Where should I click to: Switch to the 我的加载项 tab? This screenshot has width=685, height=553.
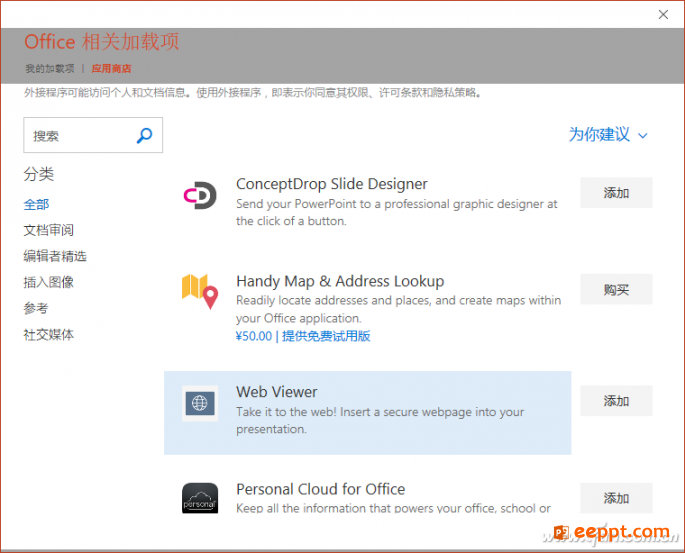pyautogui.click(x=50, y=69)
